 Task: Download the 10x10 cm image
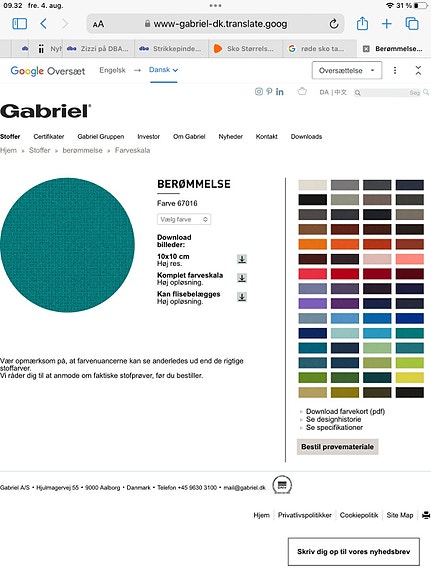242,259
